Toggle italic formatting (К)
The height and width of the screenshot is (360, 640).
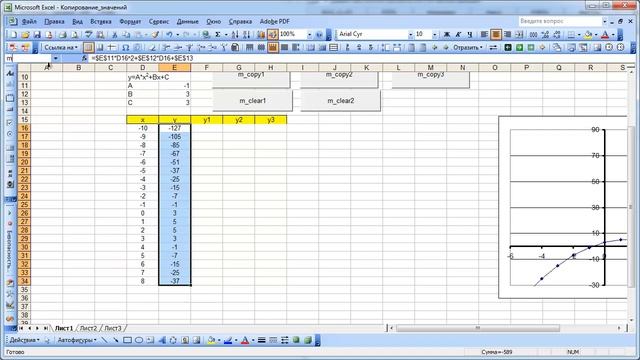coord(458,35)
